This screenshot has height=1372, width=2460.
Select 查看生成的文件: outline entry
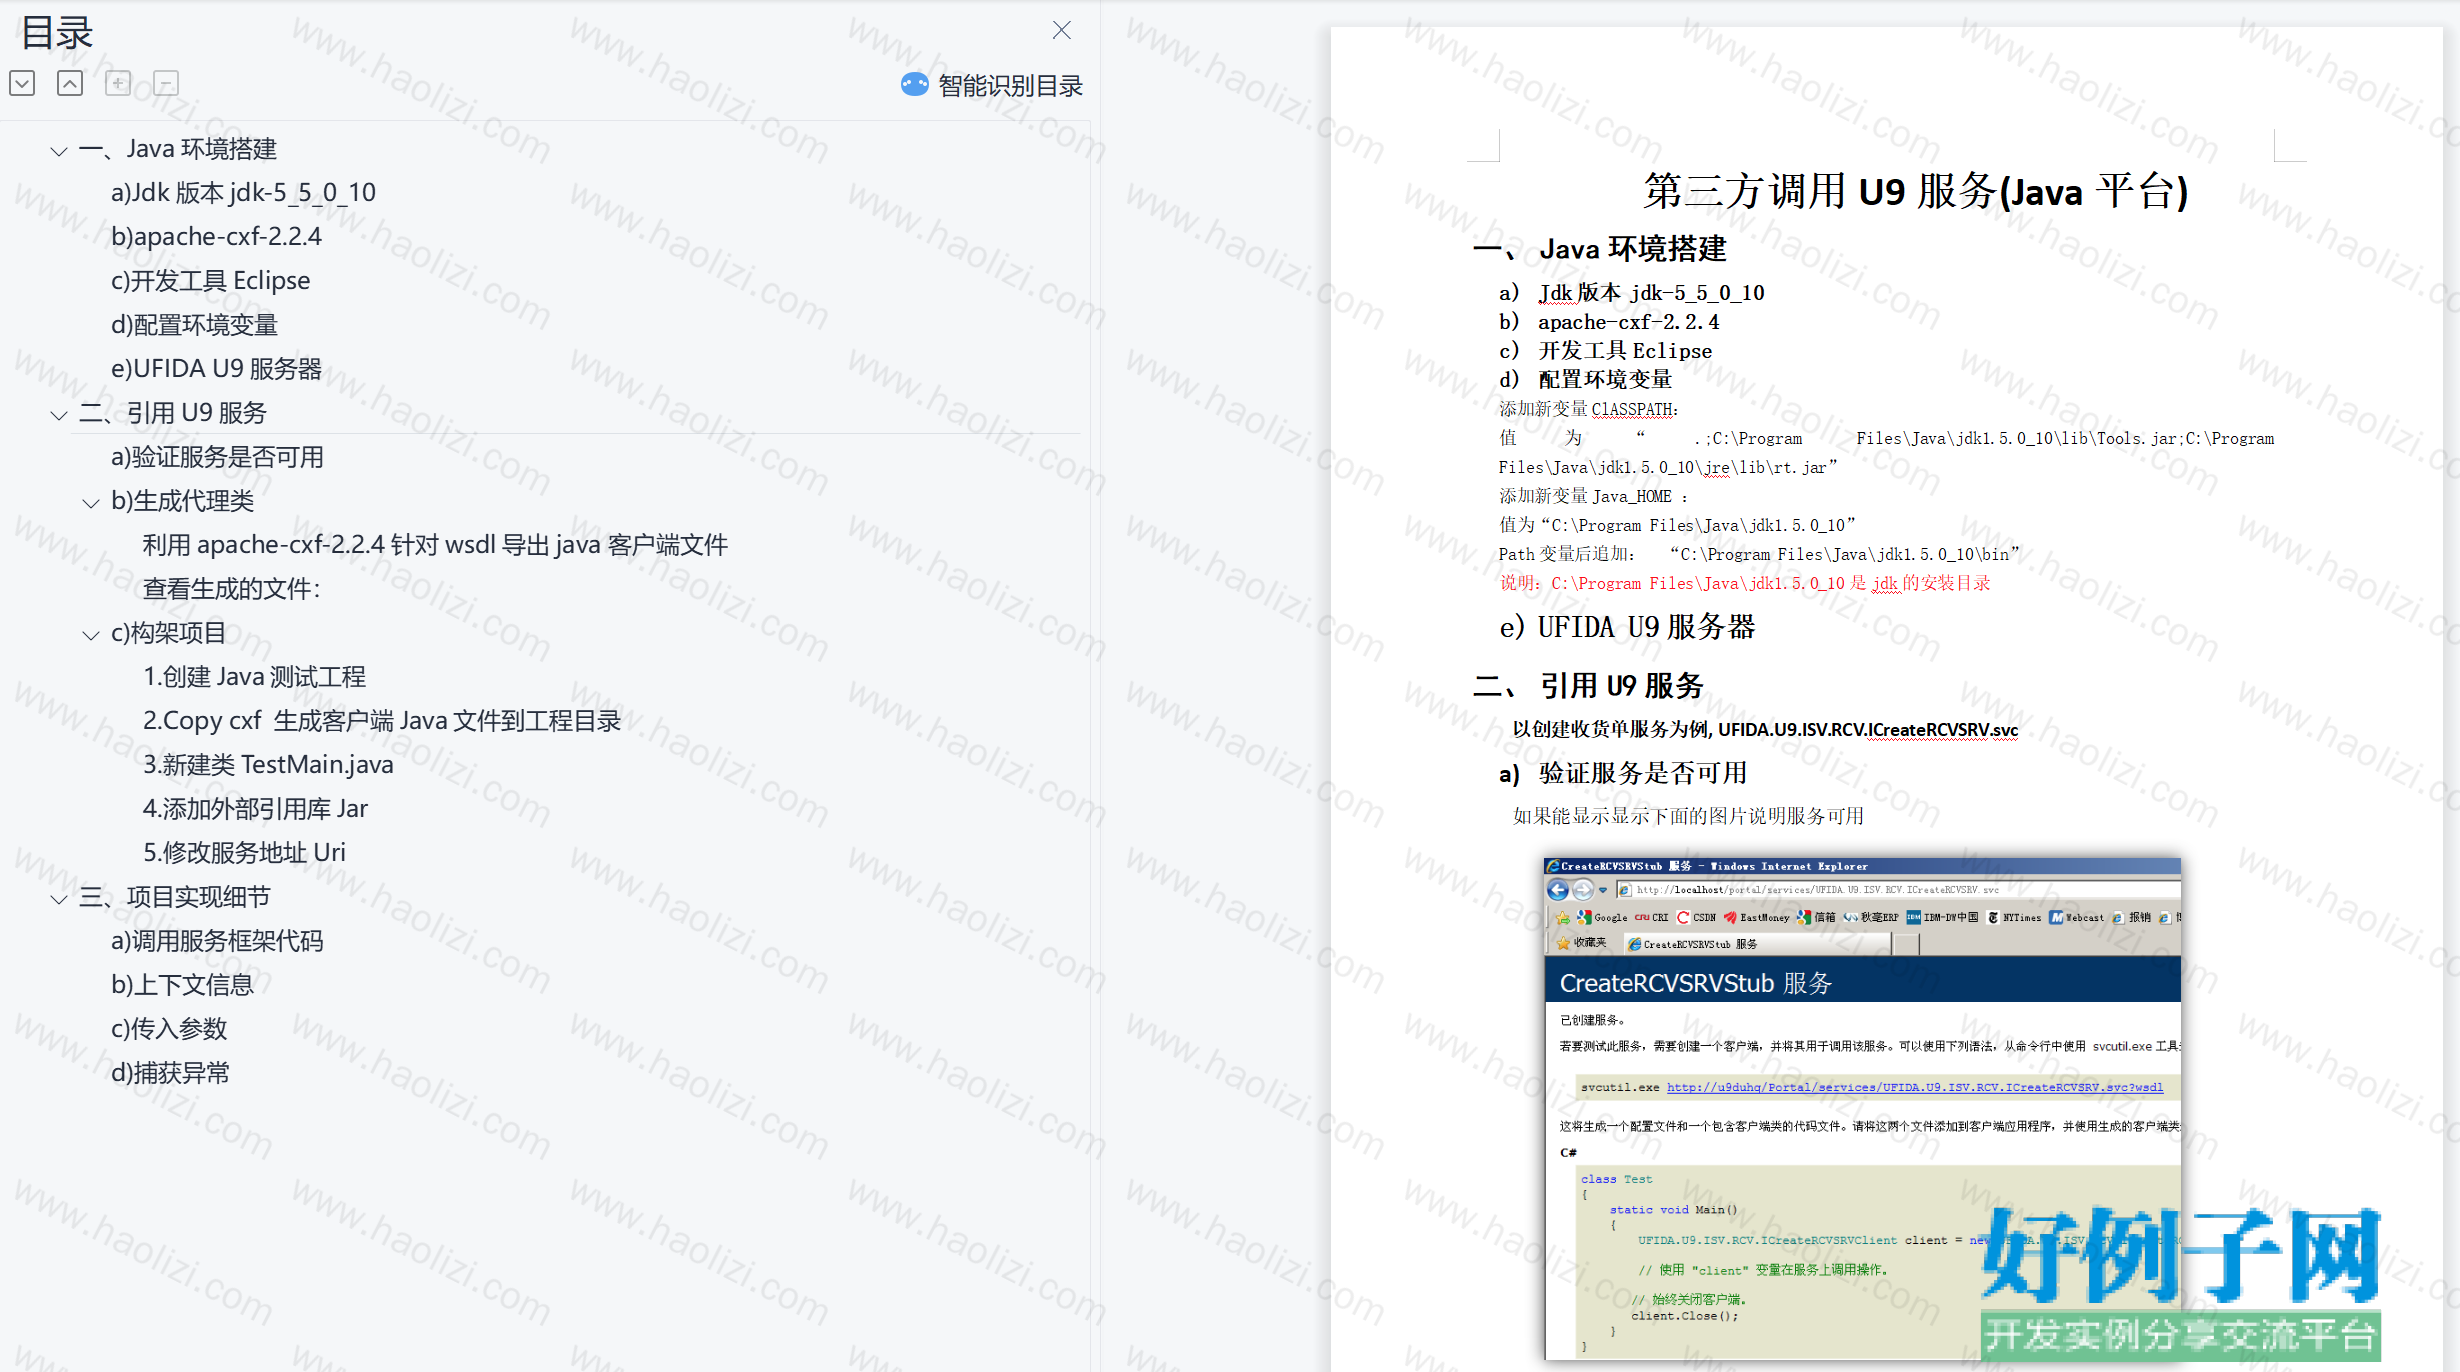tap(231, 589)
